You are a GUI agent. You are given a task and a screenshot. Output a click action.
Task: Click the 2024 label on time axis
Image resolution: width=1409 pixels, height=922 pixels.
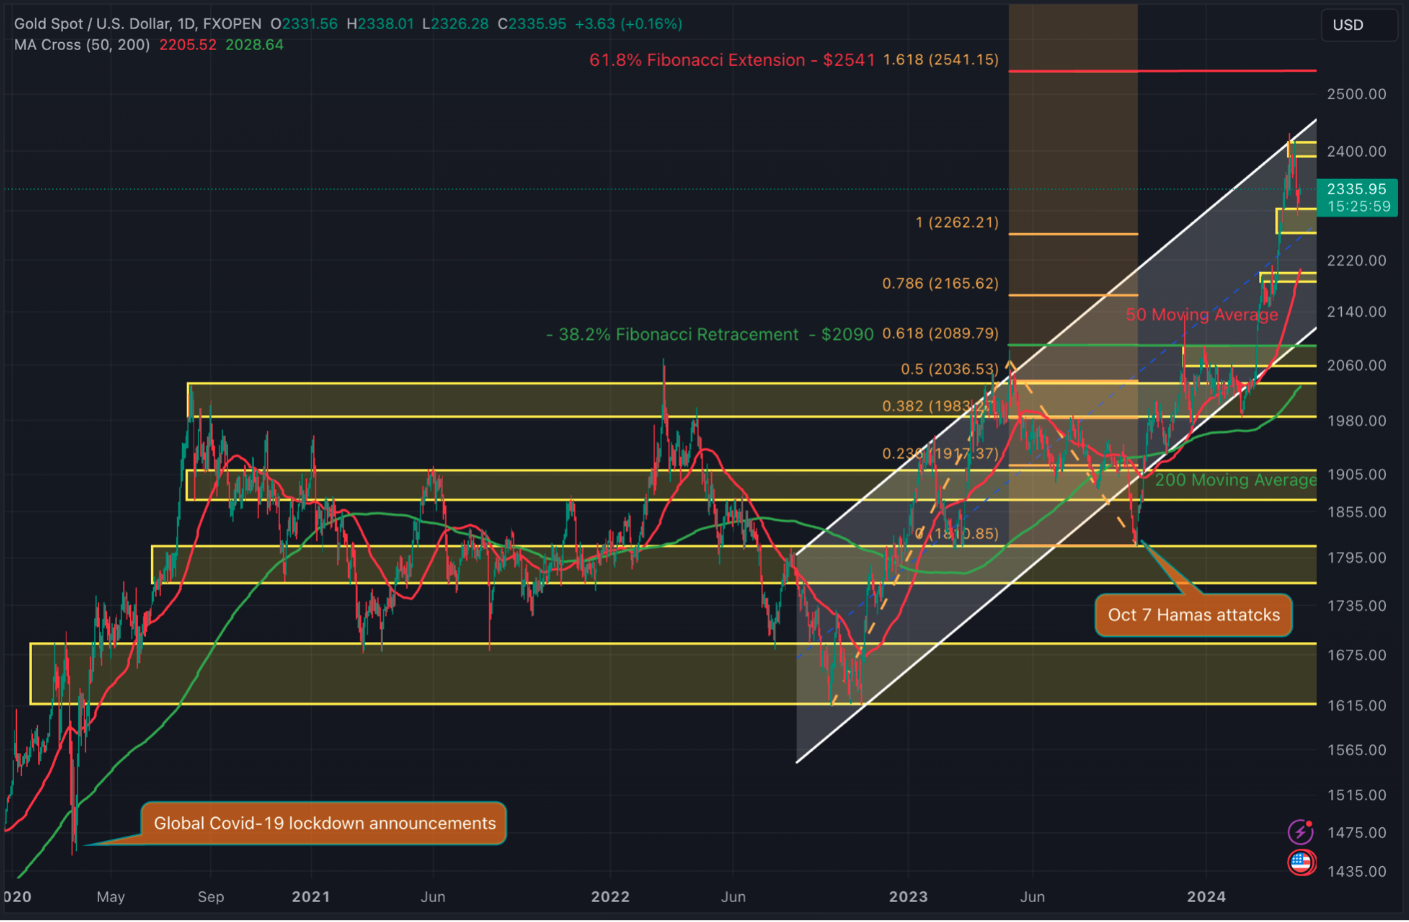coord(1207,897)
